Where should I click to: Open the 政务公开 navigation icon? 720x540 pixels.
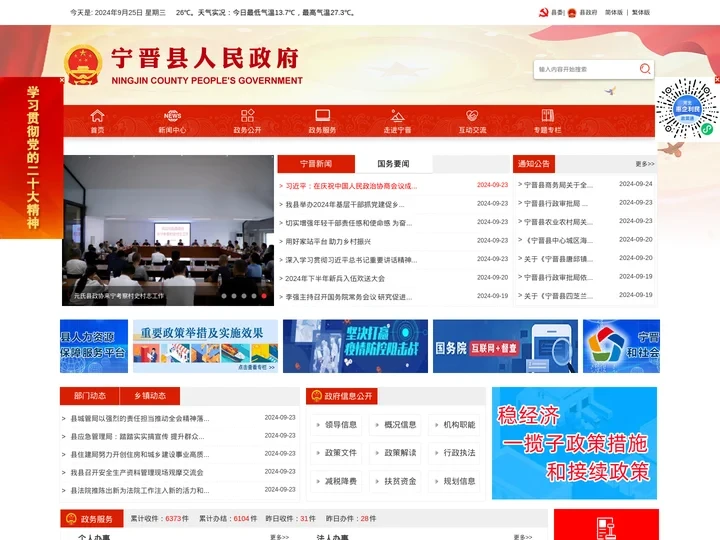(x=247, y=115)
